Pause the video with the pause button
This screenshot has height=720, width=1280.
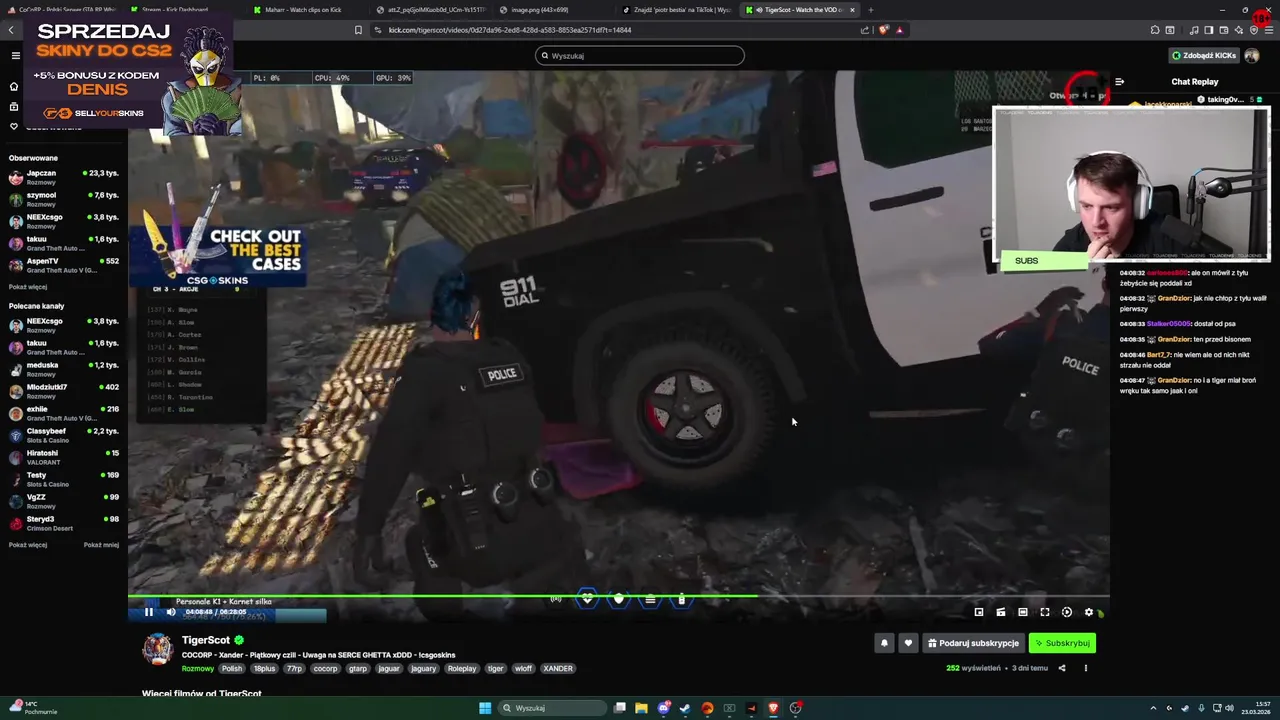click(149, 612)
